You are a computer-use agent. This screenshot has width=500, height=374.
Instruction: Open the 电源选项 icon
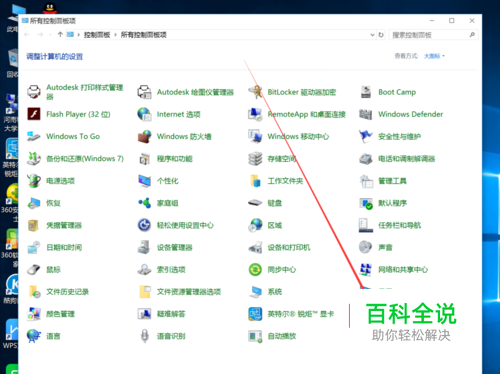click(x=34, y=181)
